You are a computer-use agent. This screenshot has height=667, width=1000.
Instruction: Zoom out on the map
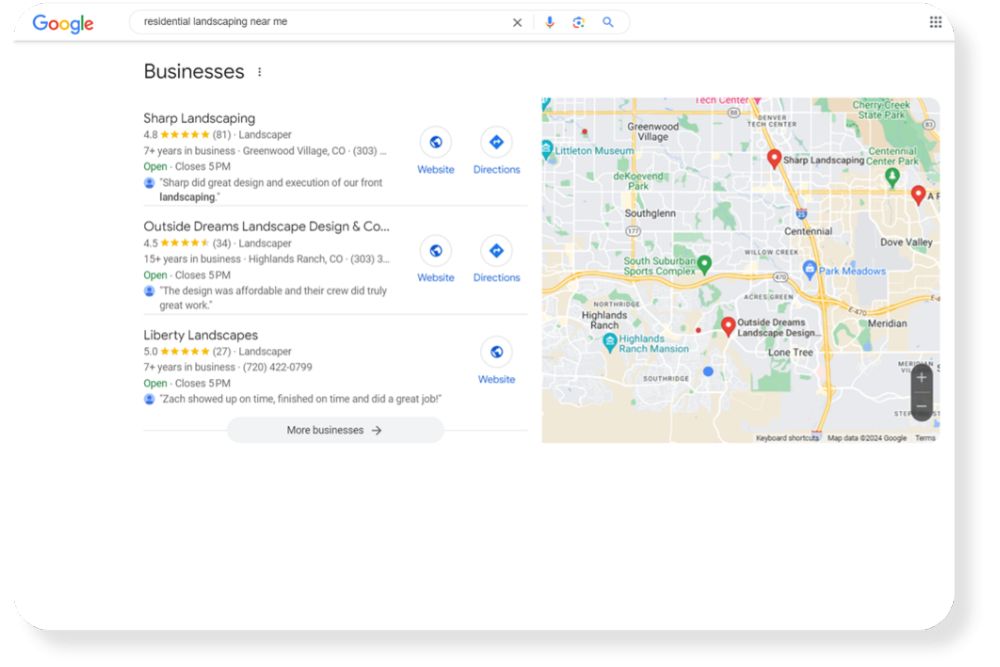point(922,406)
